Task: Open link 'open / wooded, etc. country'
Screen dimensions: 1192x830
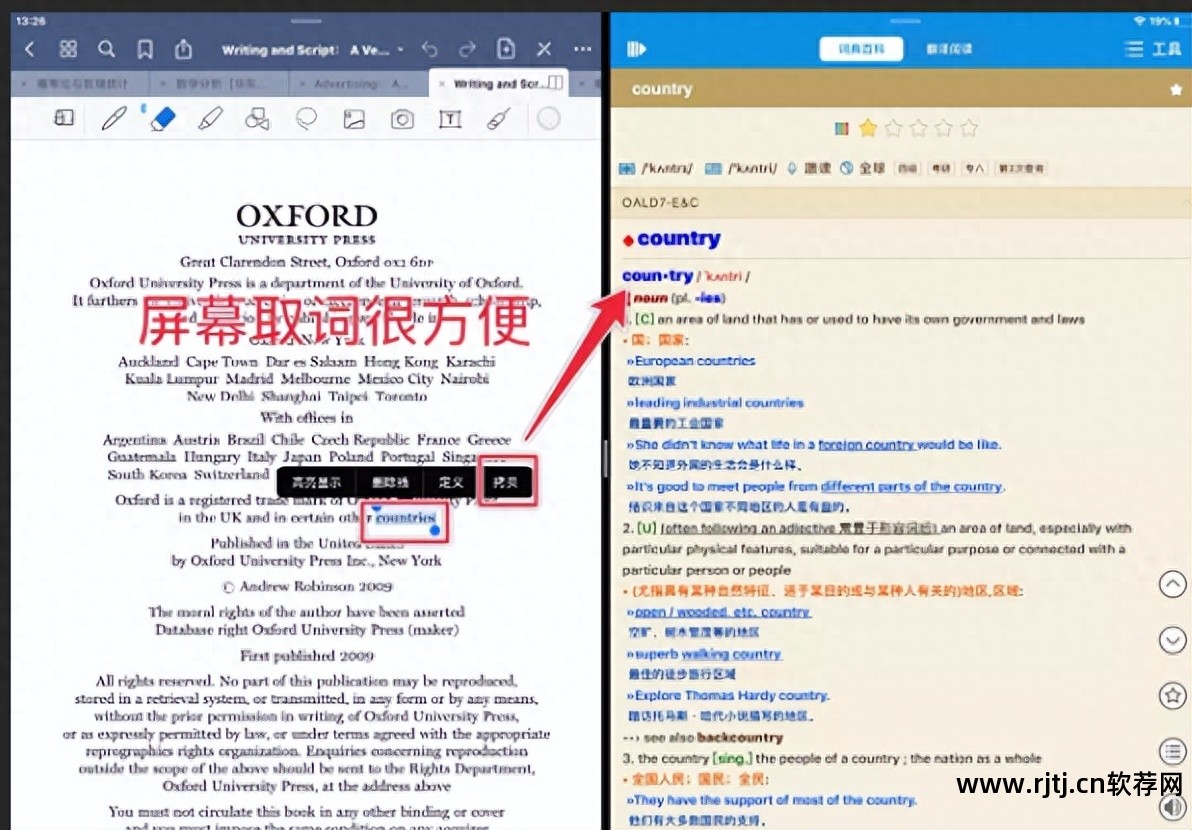Action: tap(722, 612)
